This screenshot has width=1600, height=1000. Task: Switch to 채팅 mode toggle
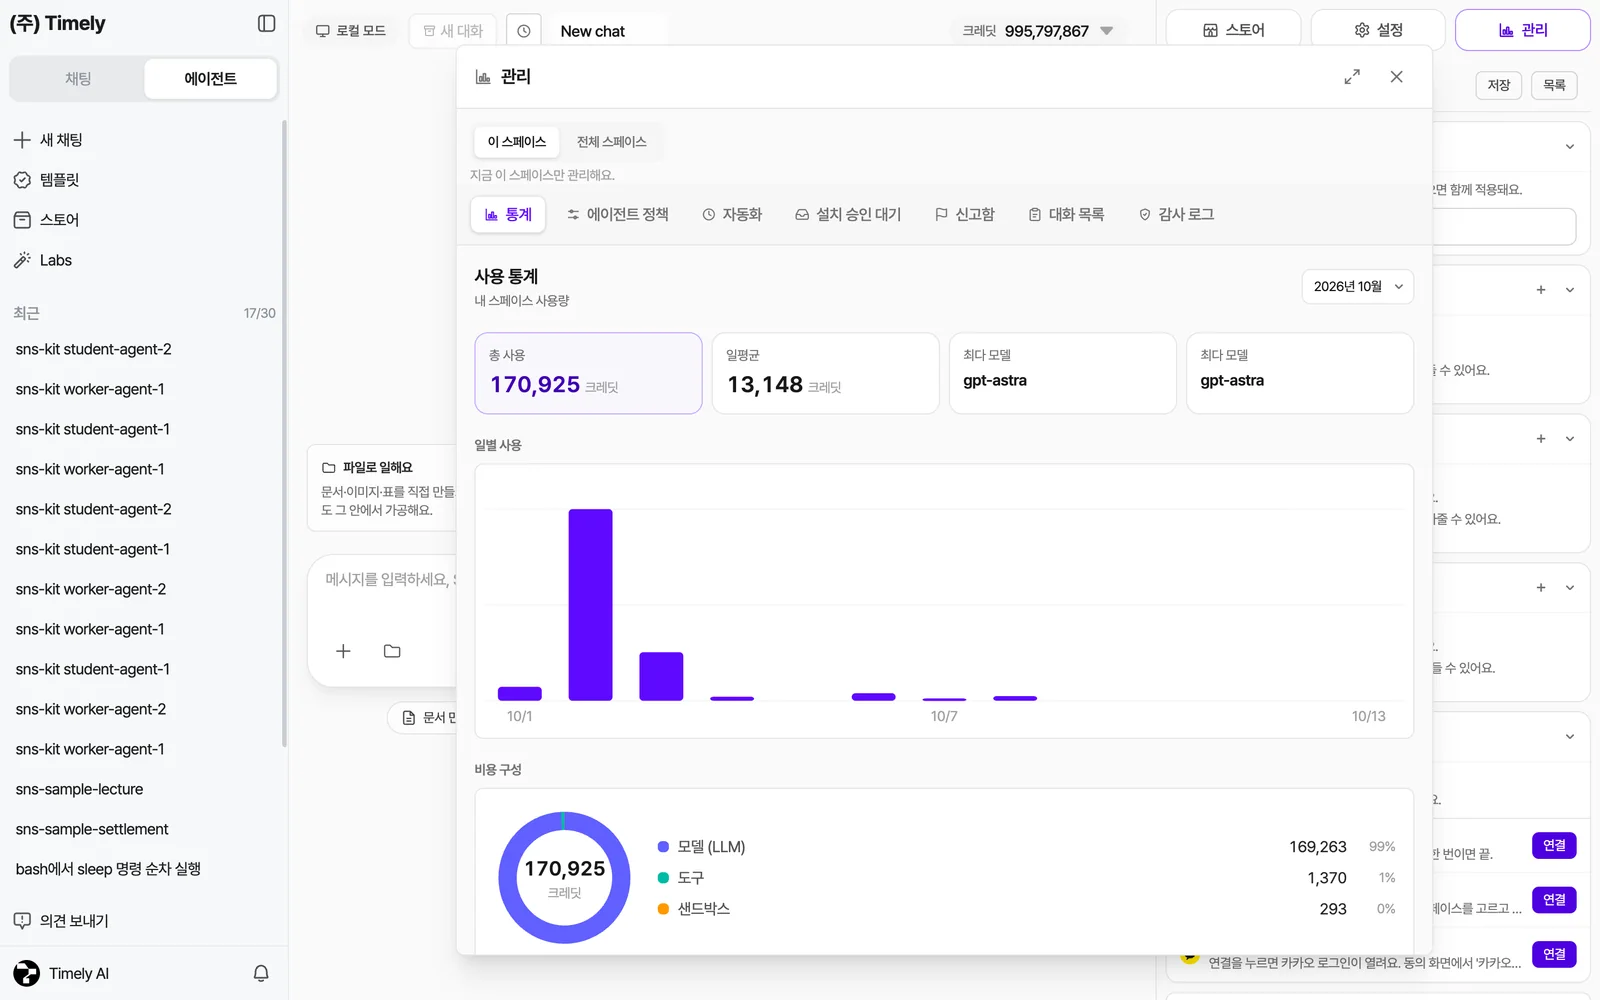coord(78,79)
